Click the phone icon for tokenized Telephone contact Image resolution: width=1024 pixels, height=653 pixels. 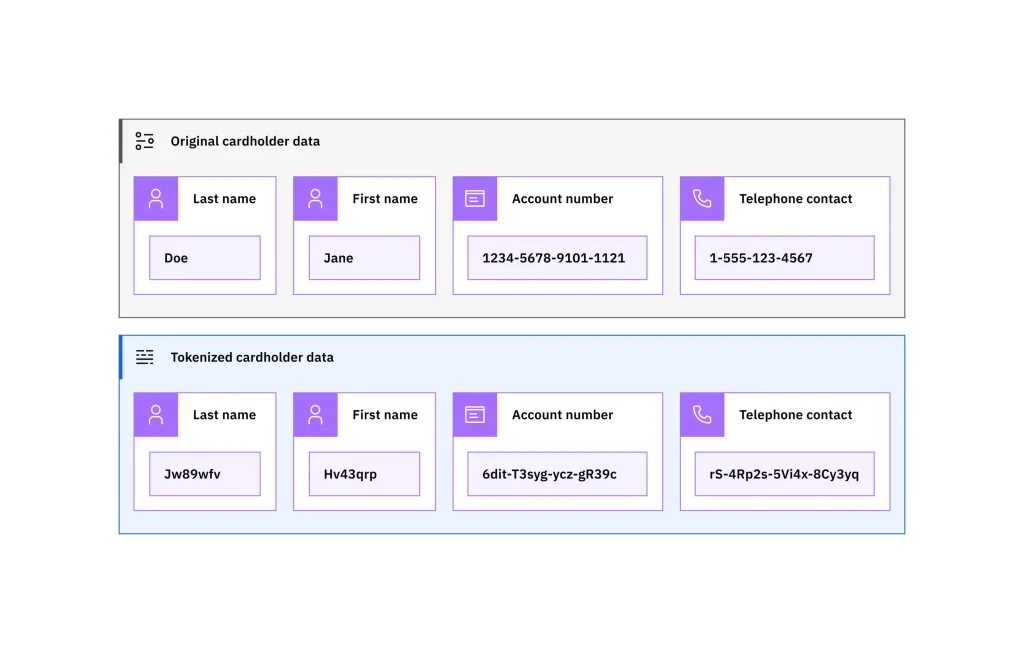pyautogui.click(x=701, y=414)
